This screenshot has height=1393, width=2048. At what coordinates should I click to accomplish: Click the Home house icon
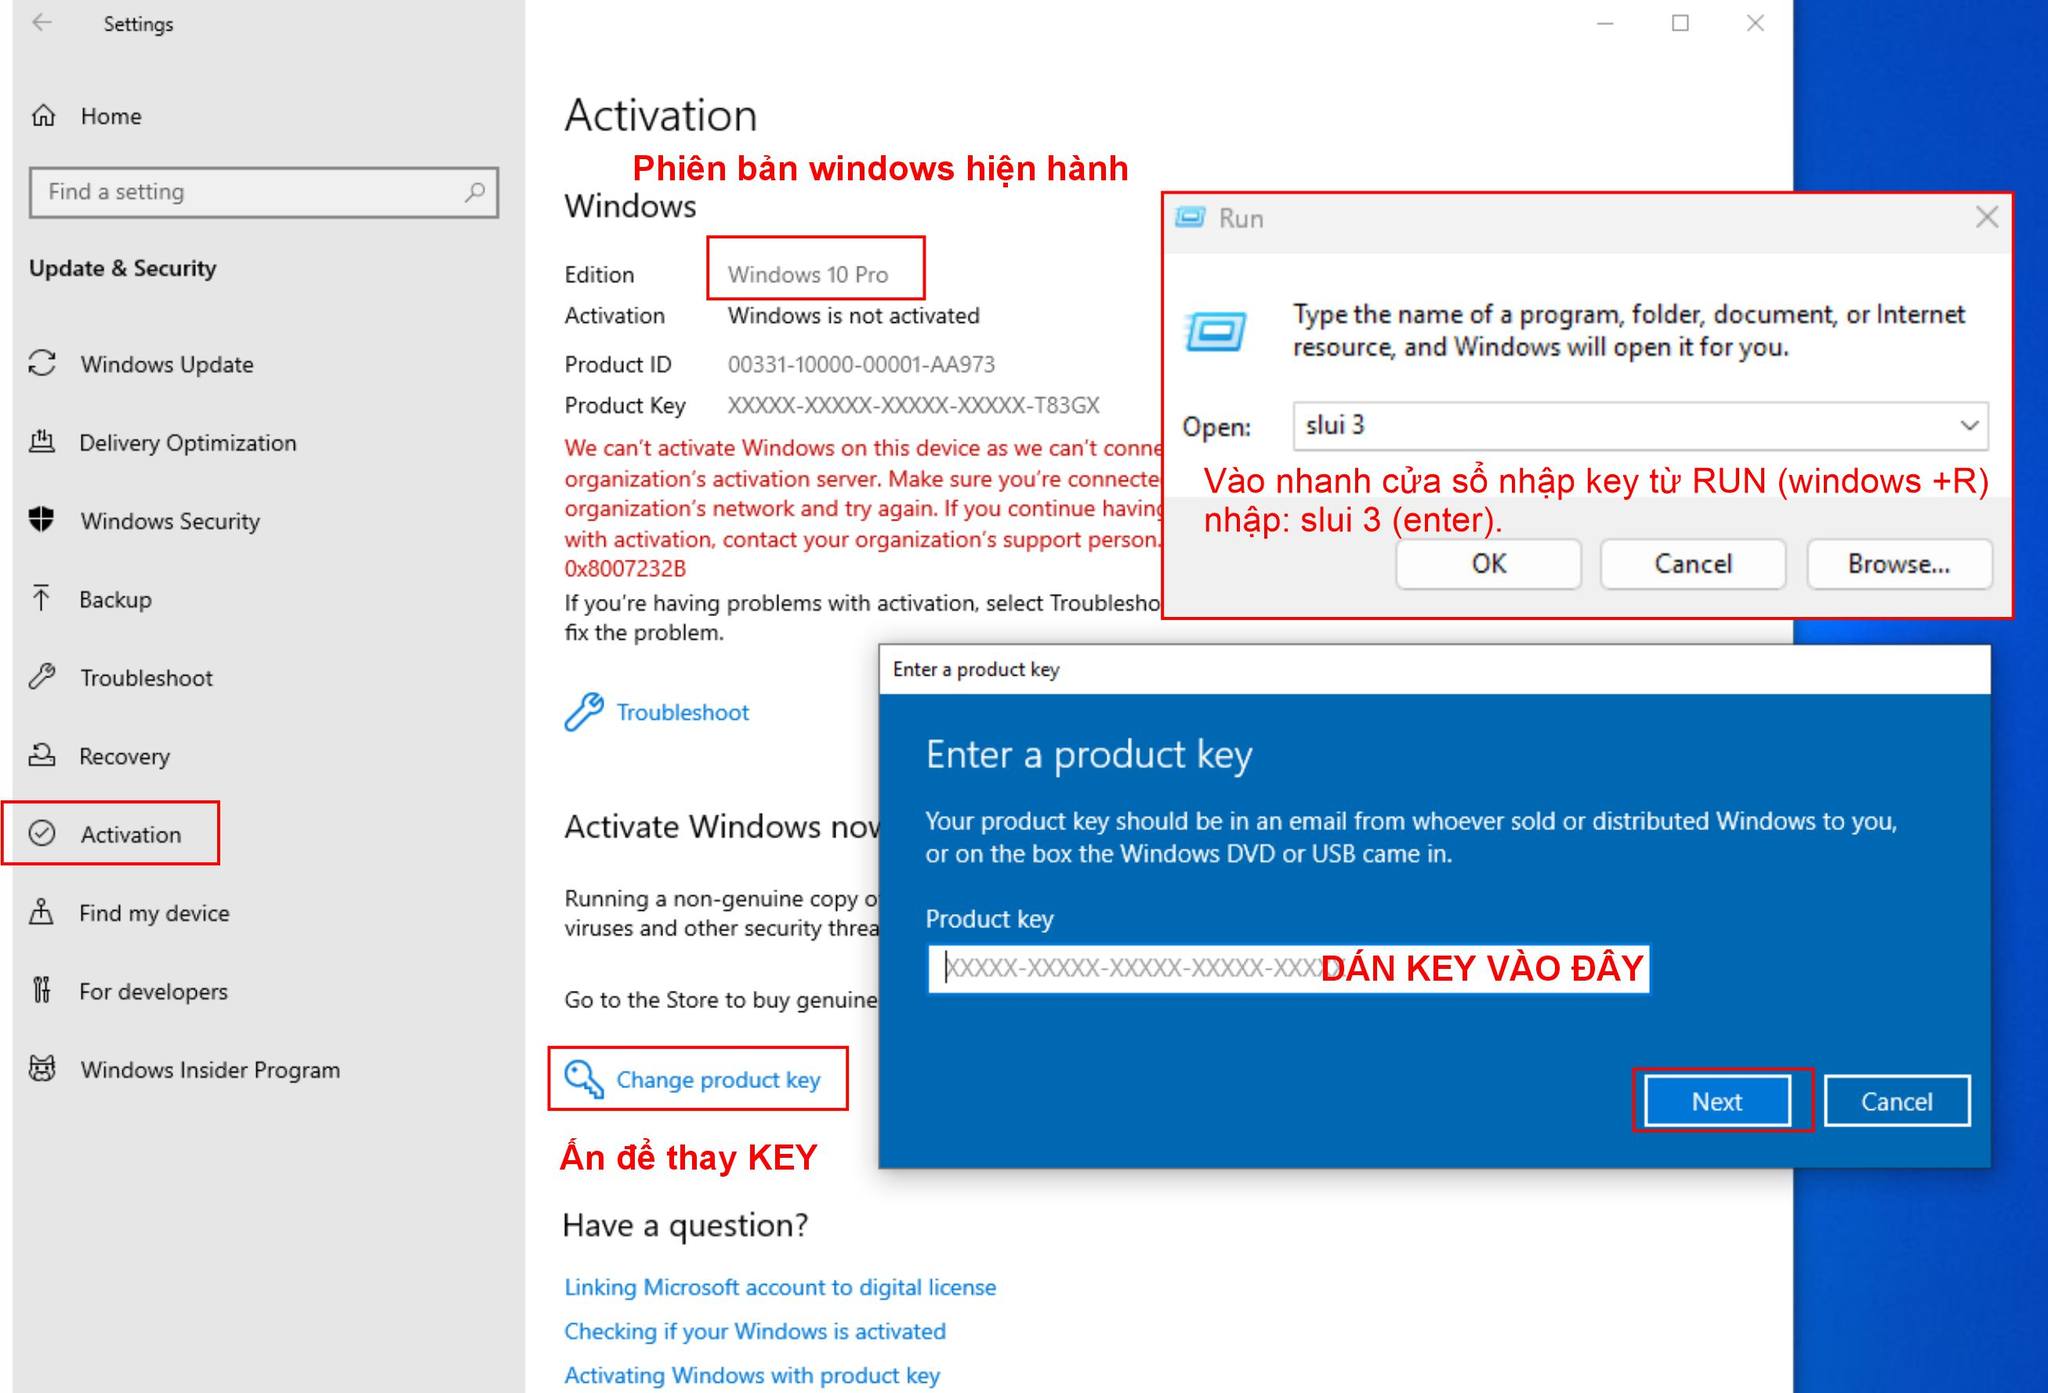click(43, 116)
